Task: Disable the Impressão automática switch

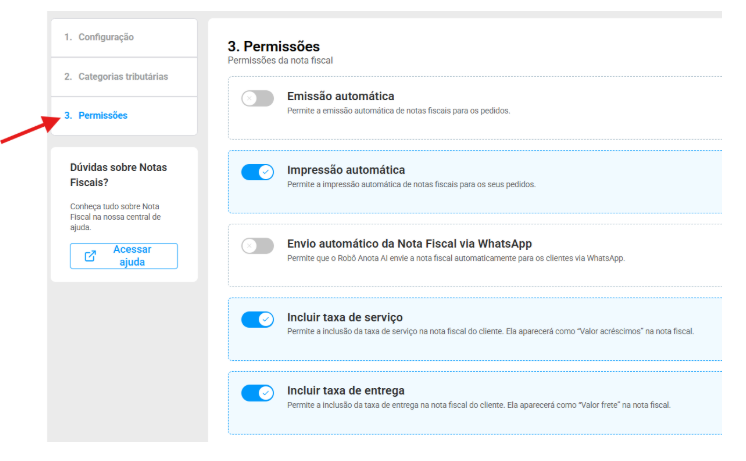Action: pos(257,172)
